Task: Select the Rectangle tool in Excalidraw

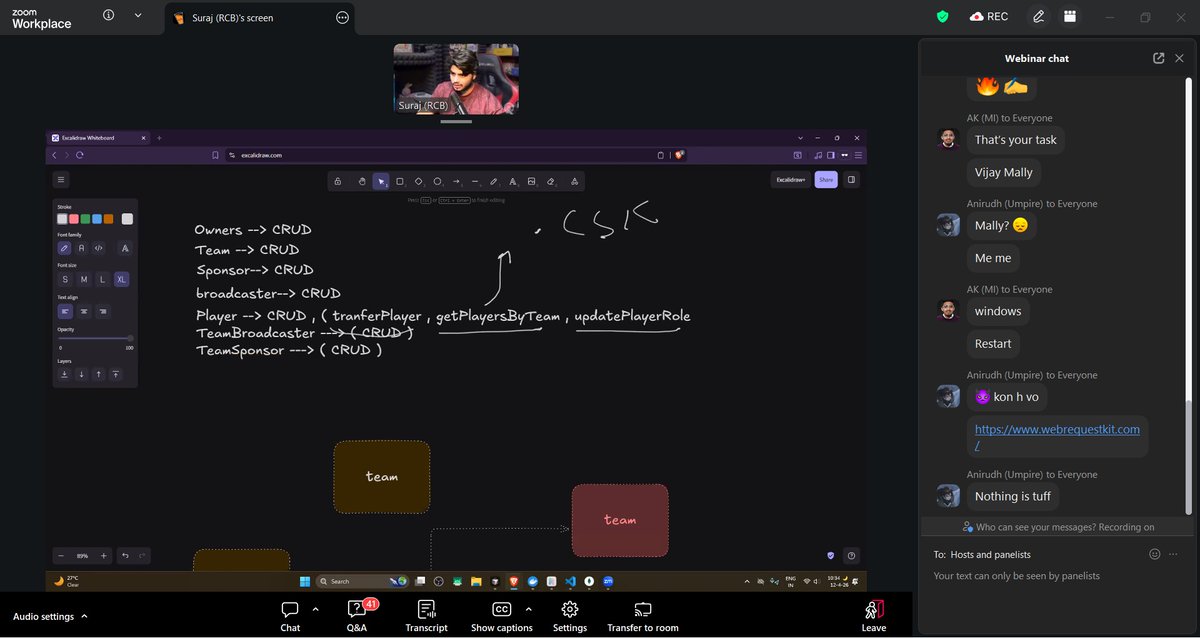Action: coord(400,181)
